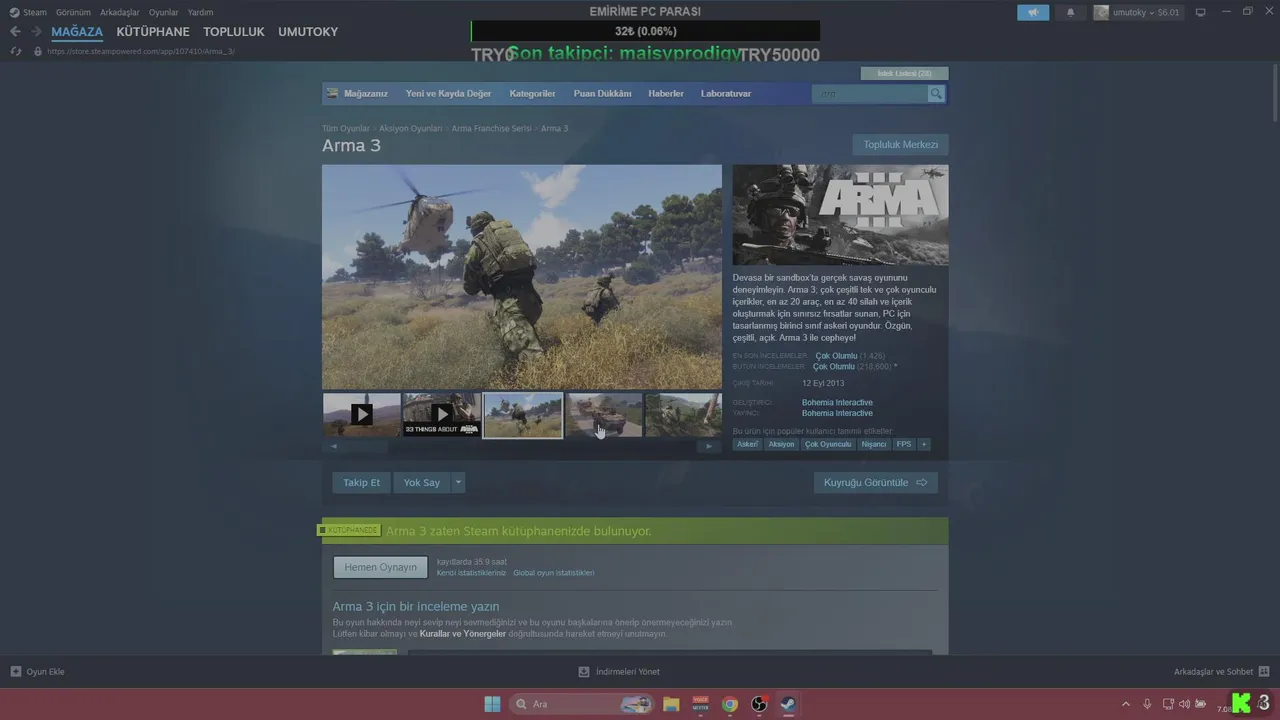Open the Yardım menu
Screen dimensions: 1280x720
tap(200, 12)
